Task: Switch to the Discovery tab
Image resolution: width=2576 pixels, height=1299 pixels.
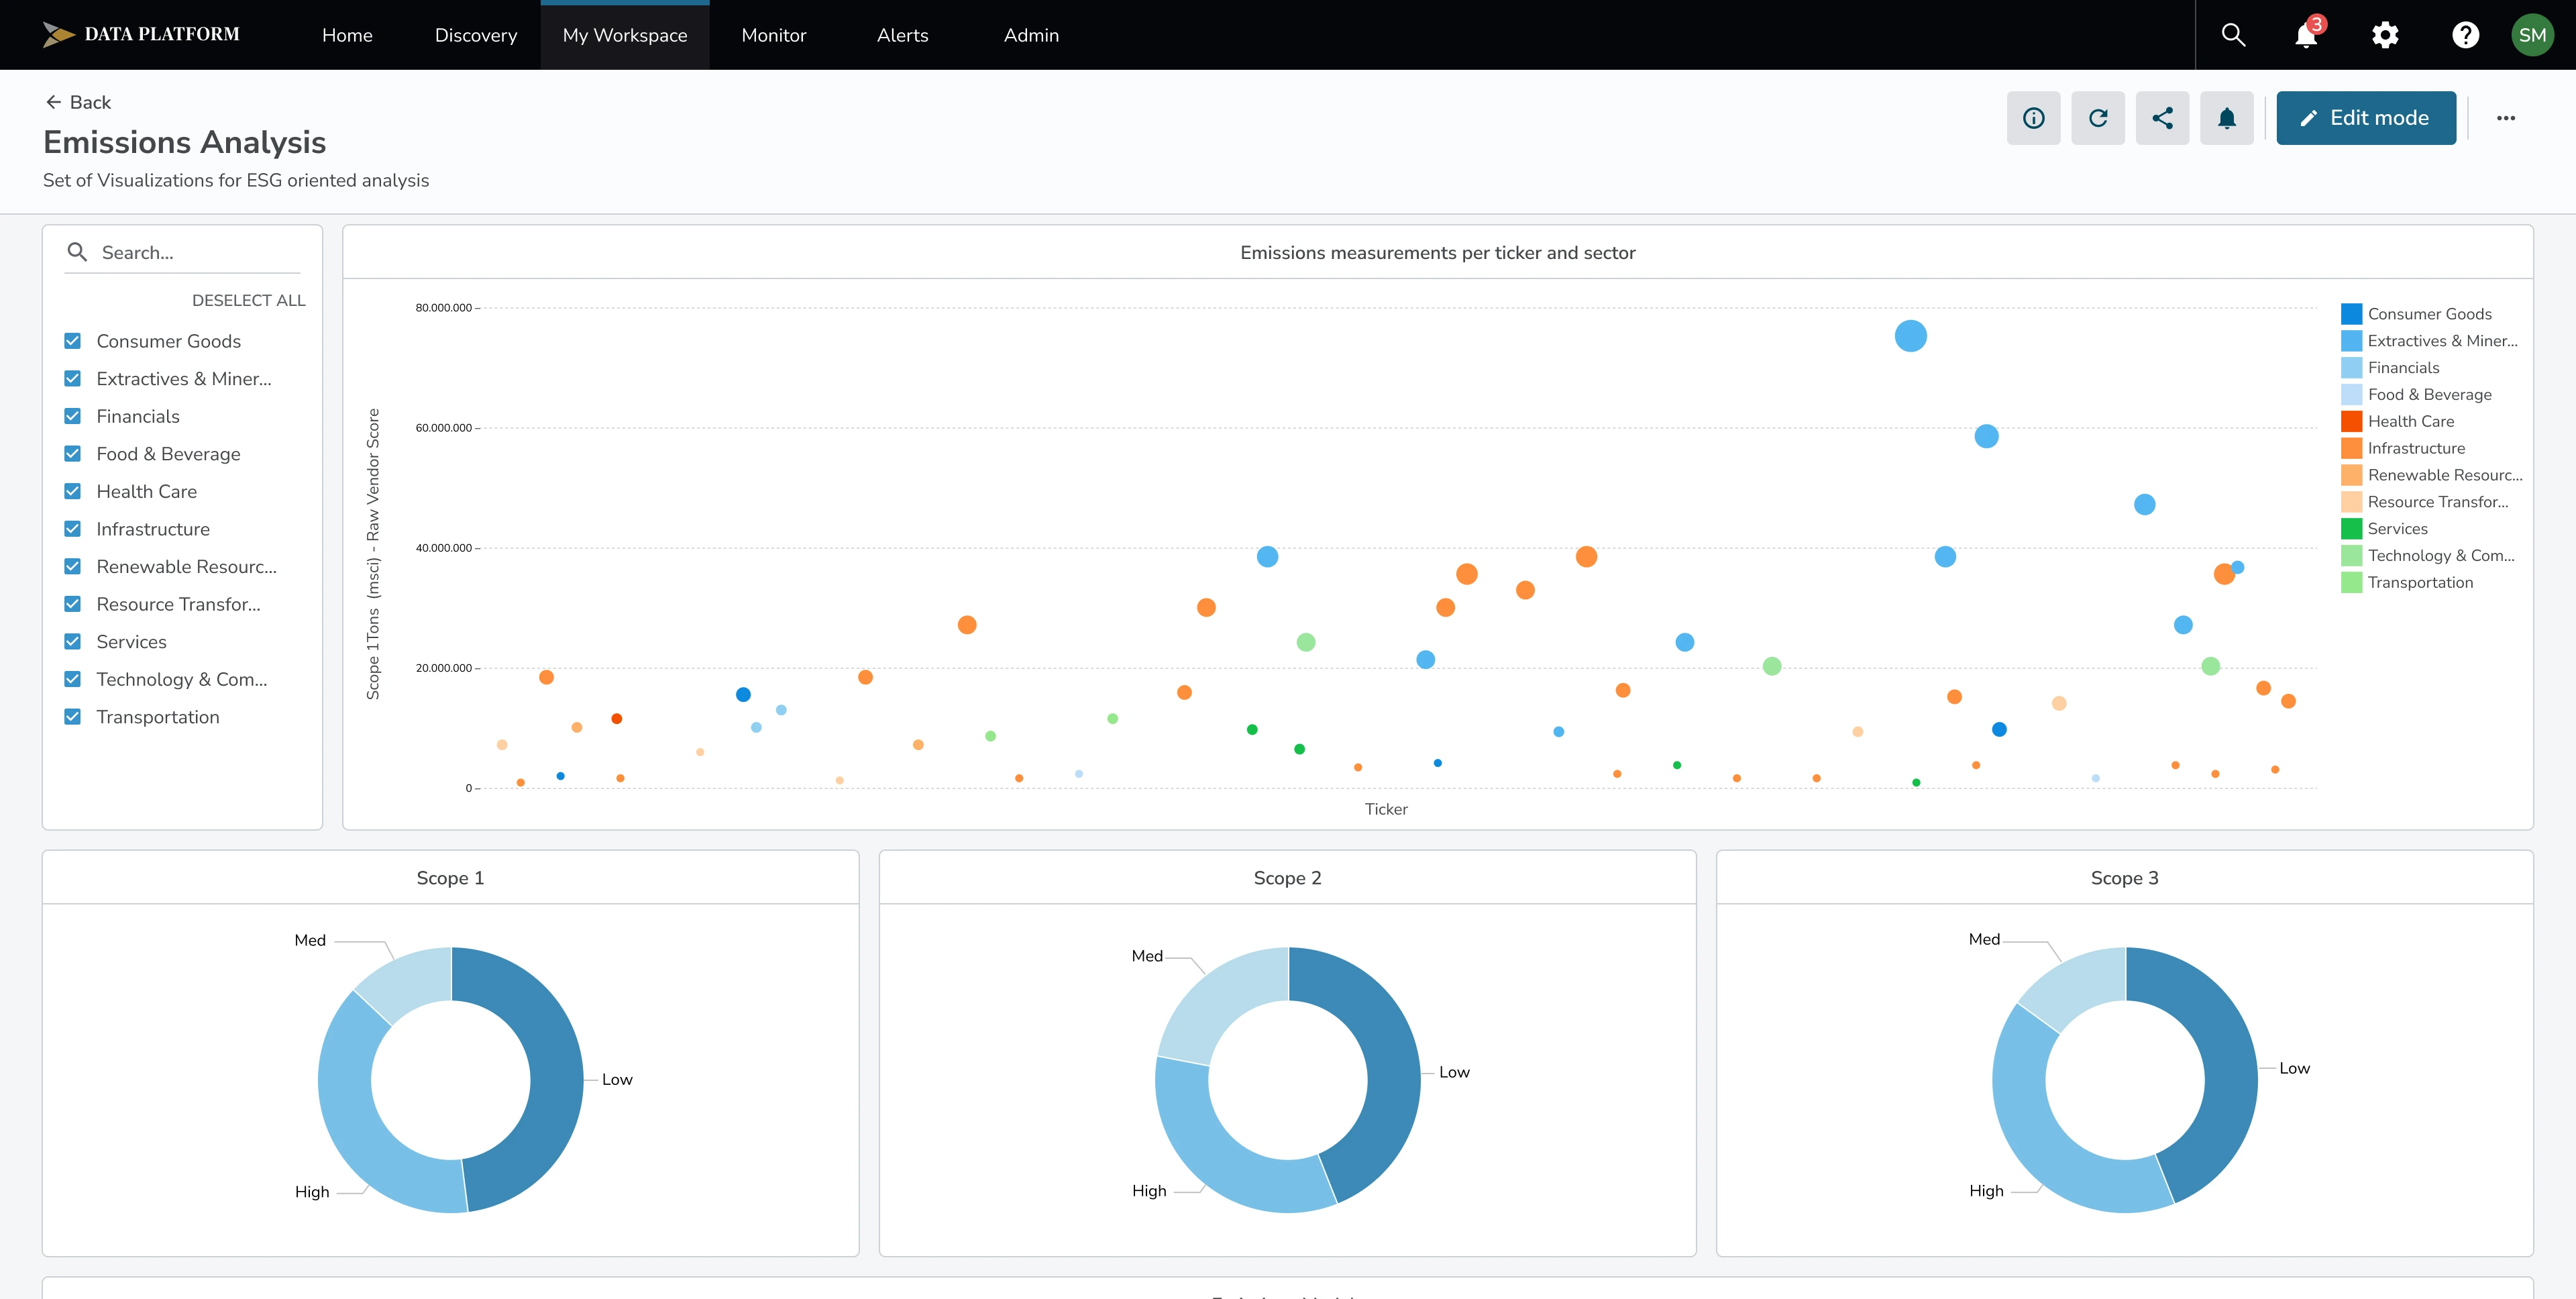Action: coord(476,35)
